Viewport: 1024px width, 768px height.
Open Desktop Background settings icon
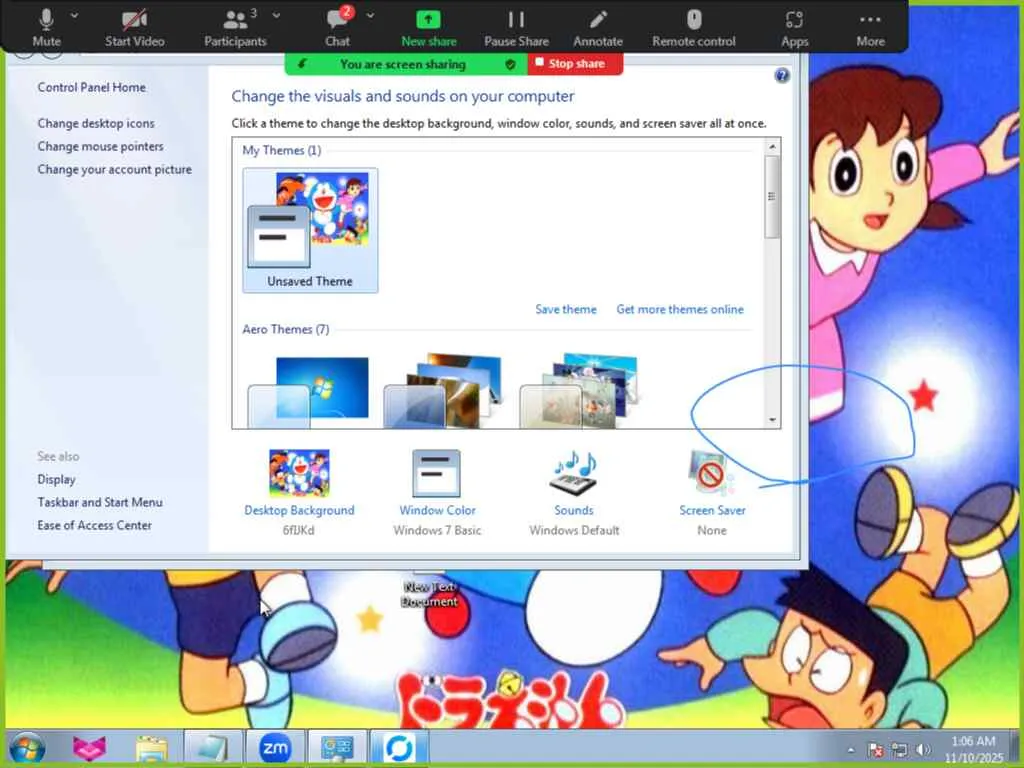299,473
